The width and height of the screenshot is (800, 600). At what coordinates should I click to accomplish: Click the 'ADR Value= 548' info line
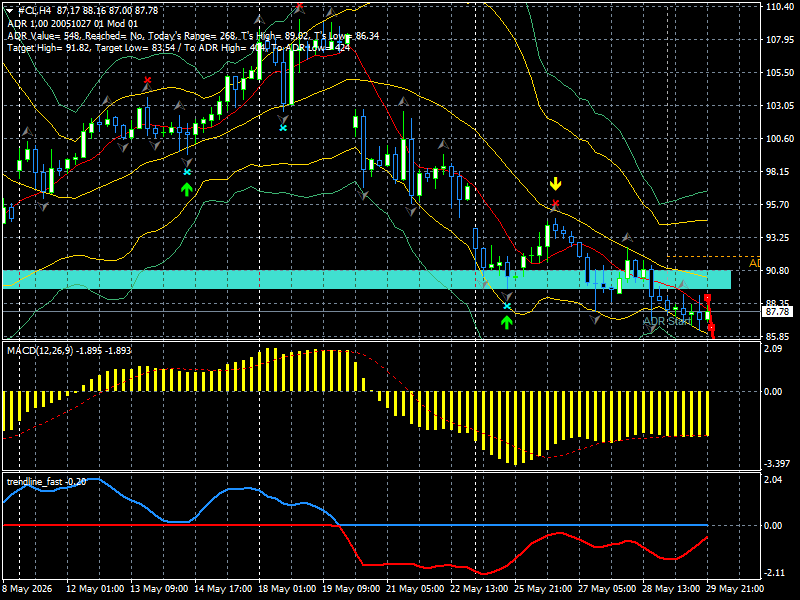click(193, 36)
